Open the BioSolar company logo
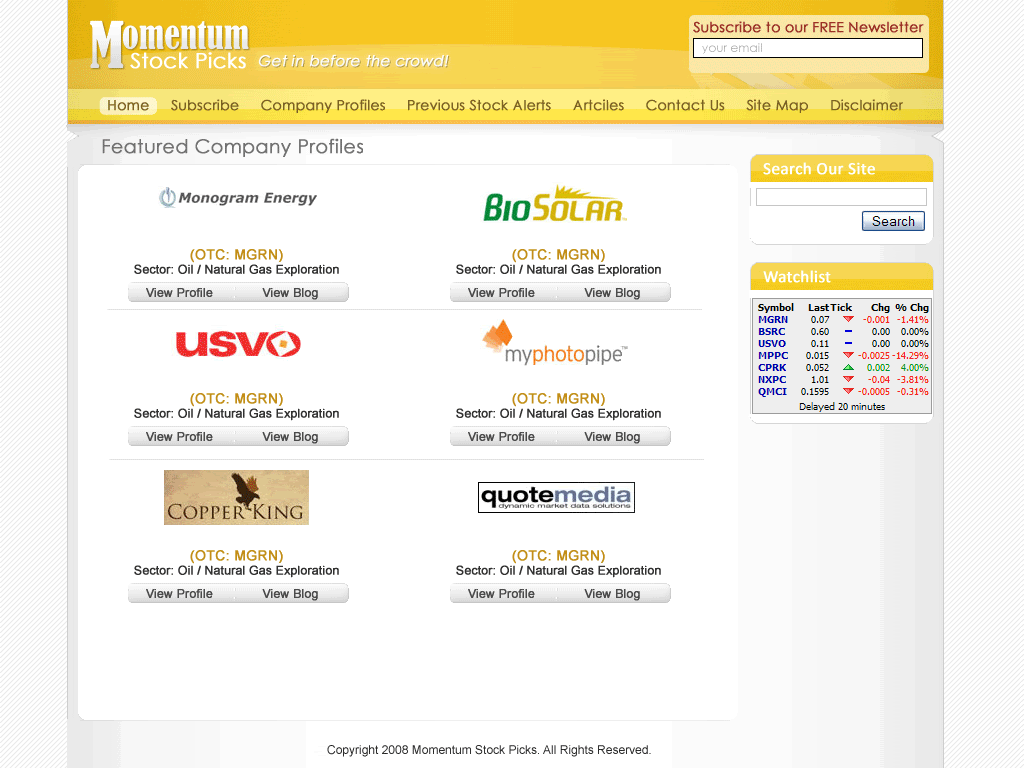 click(555, 204)
